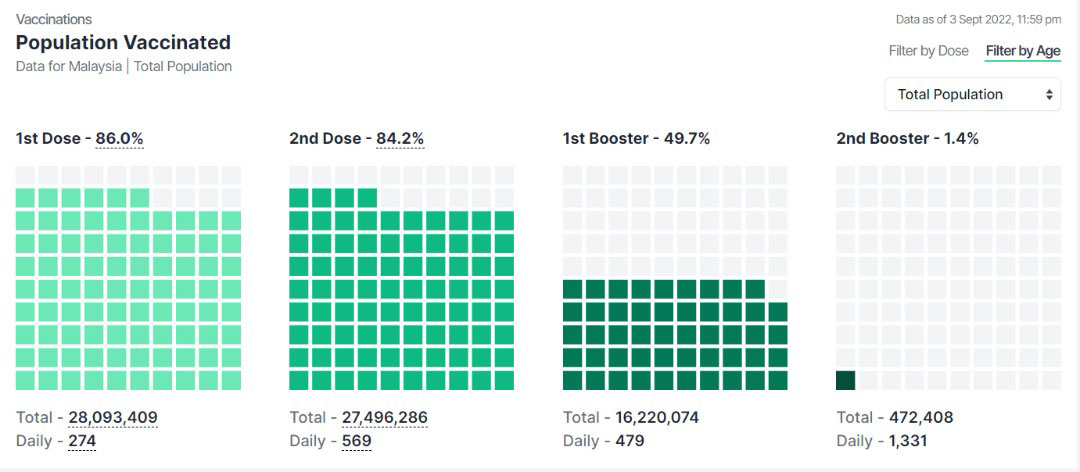Screen dimensions: 1080x472
Task: Click the Vaccinations section label
Action: [x=54, y=19]
